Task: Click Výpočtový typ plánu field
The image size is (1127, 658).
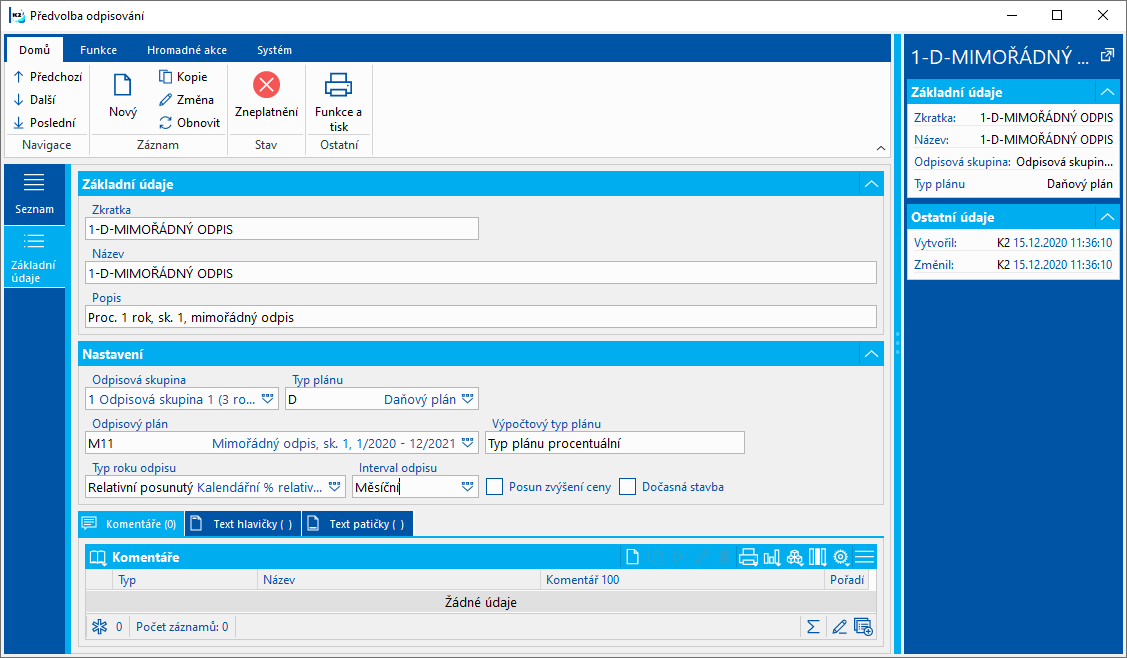Action: 615,443
